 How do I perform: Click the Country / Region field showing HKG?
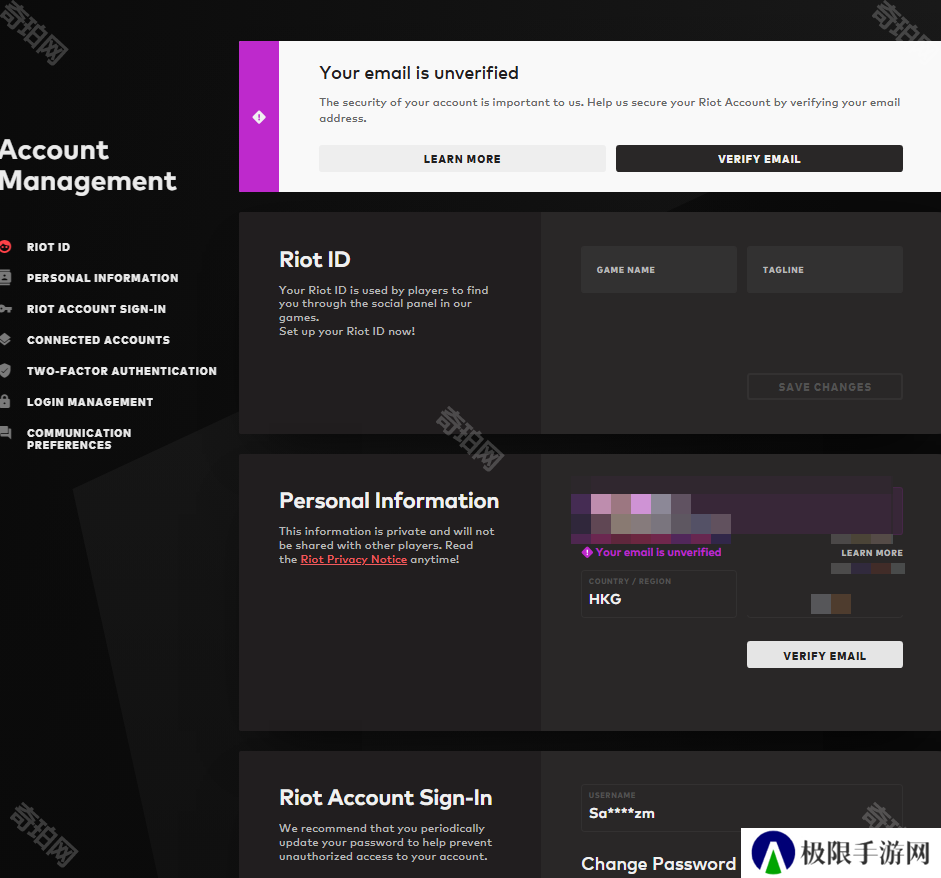(x=658, y=594)
